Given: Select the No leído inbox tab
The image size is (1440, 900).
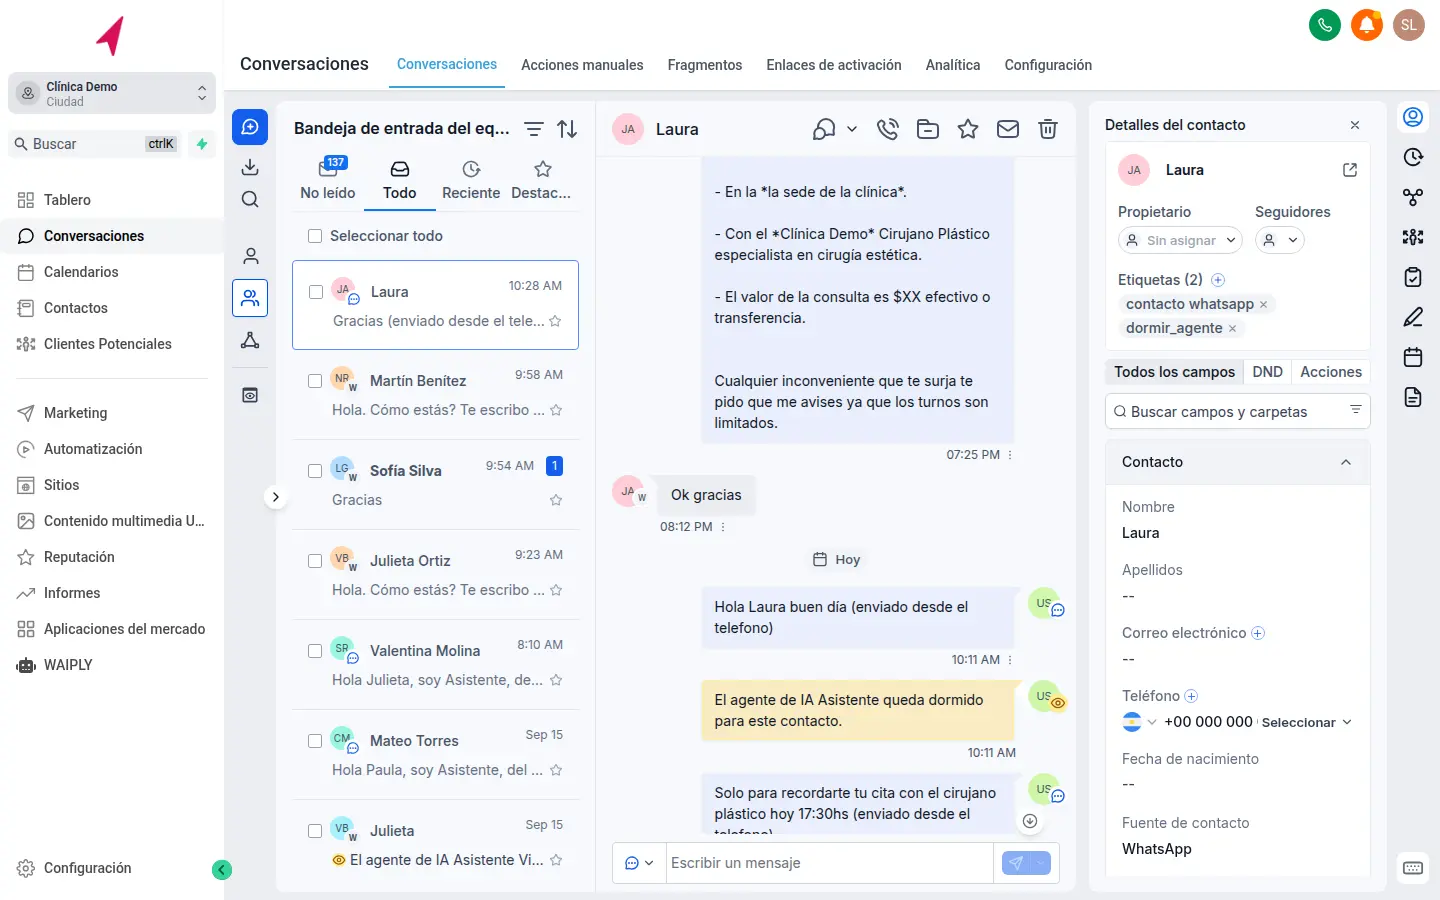Looking at the screenshot, I should (328, 180).
